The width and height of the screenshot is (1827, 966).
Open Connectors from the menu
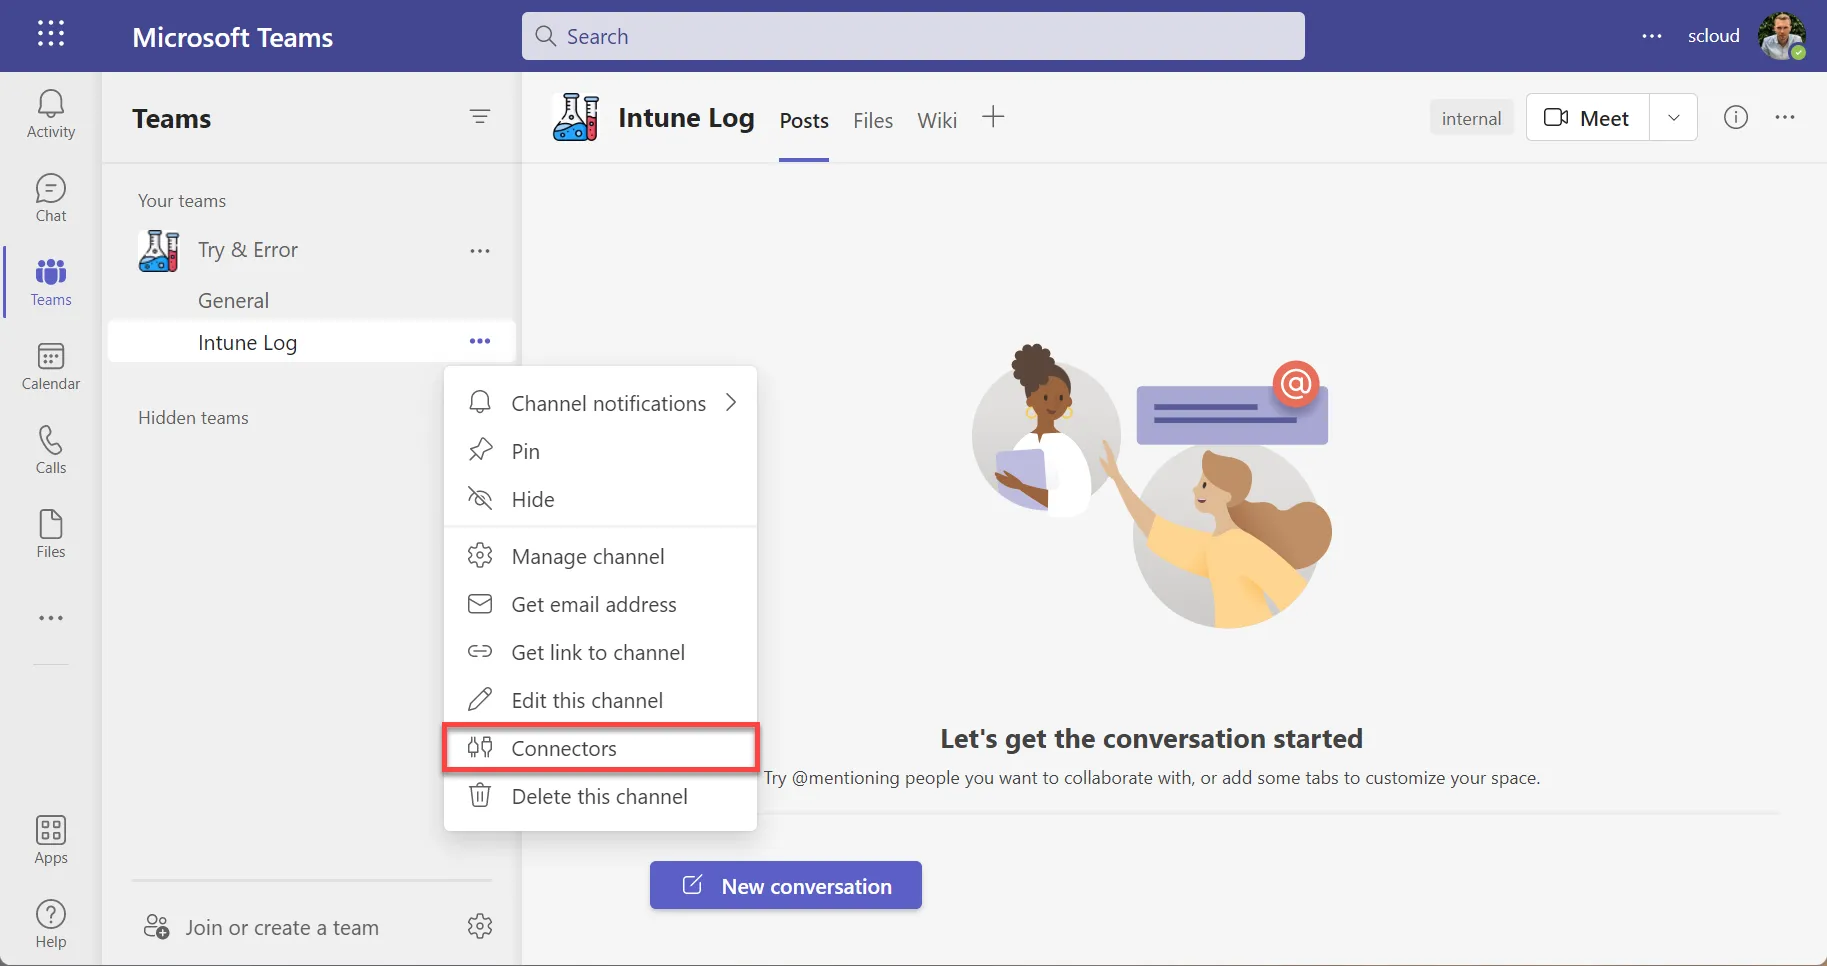pyautogui.click(x=600, y=748)
